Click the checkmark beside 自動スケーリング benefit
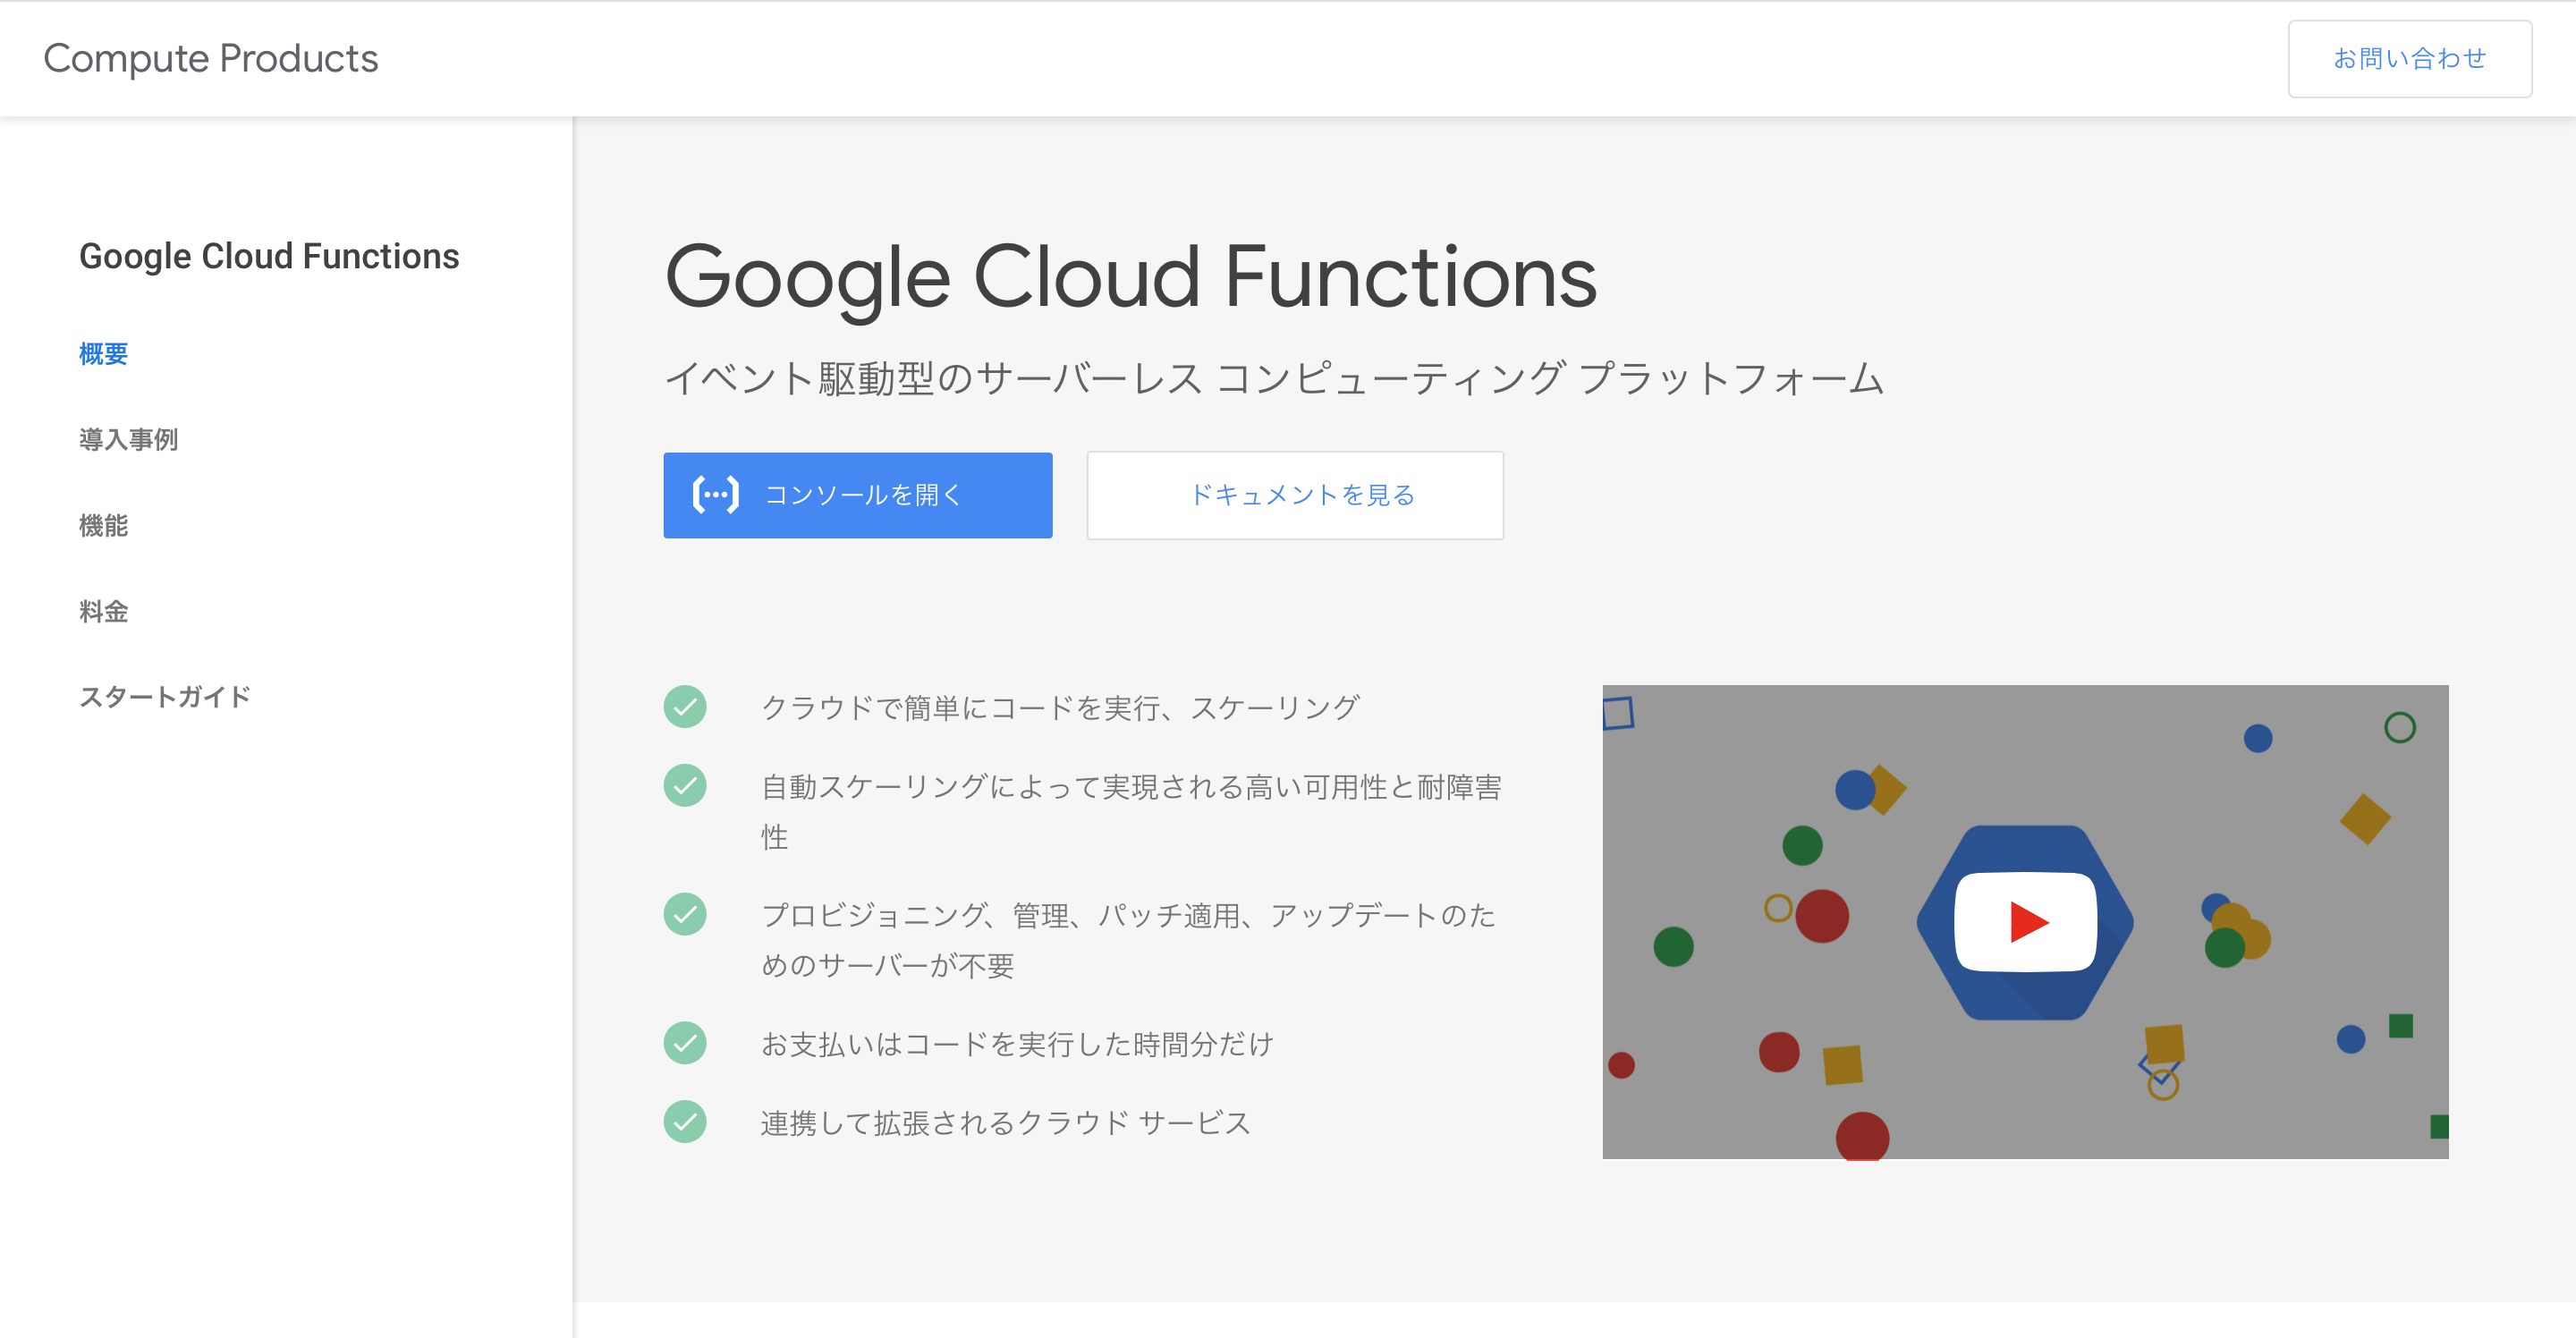 [x=685, y=786]
